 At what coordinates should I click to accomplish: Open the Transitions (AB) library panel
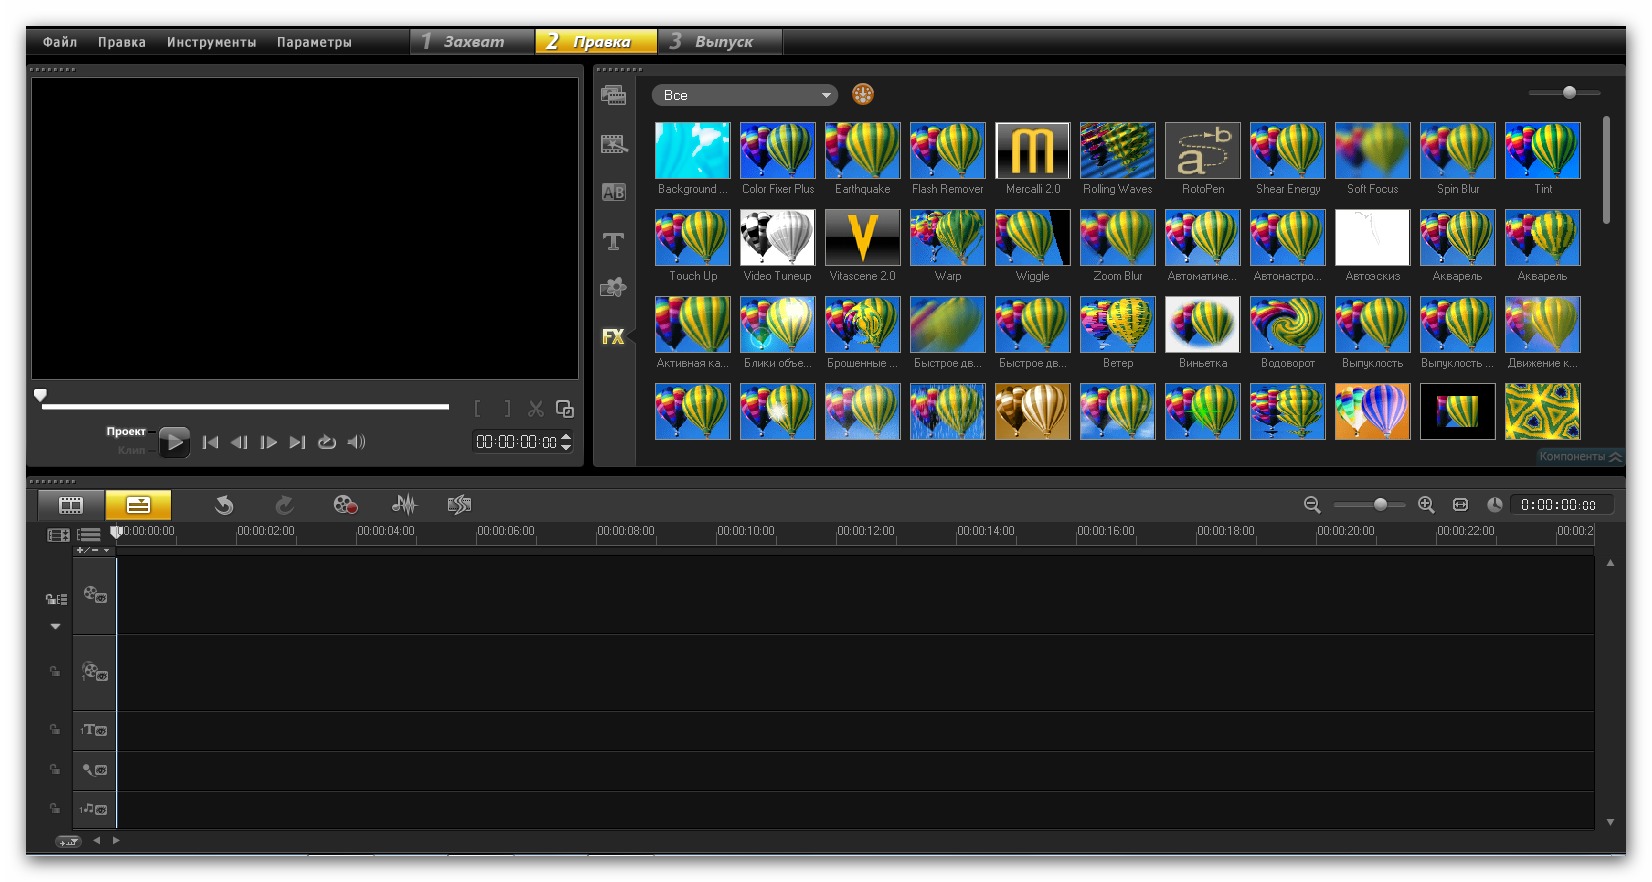tap(613, 192)
